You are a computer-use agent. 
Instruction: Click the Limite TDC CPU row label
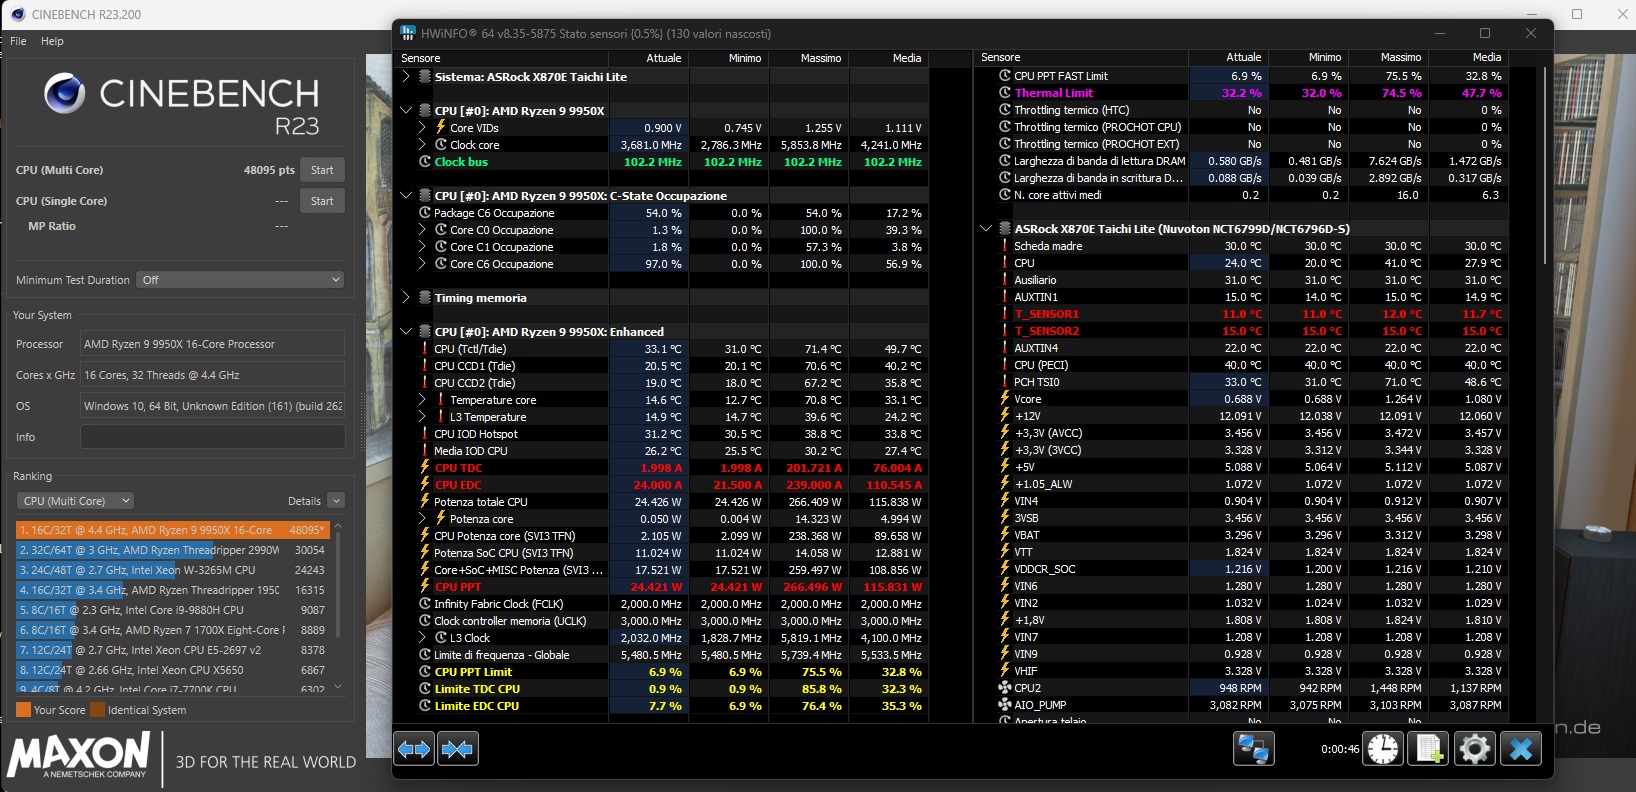click(x=477, y=689)
